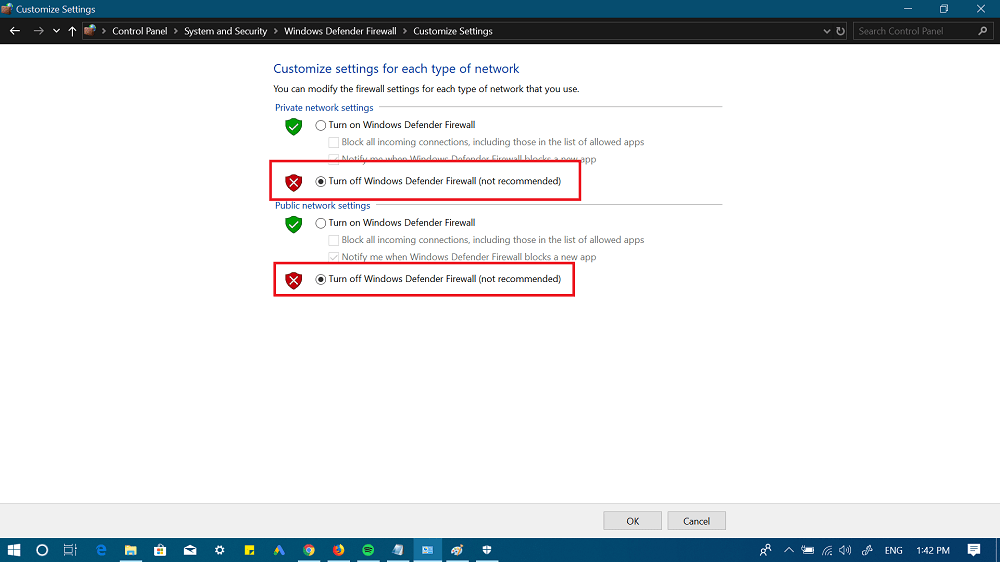Click the volume speaker icon
Viewport: 1000px width, 562px height.
coord(846,550)
